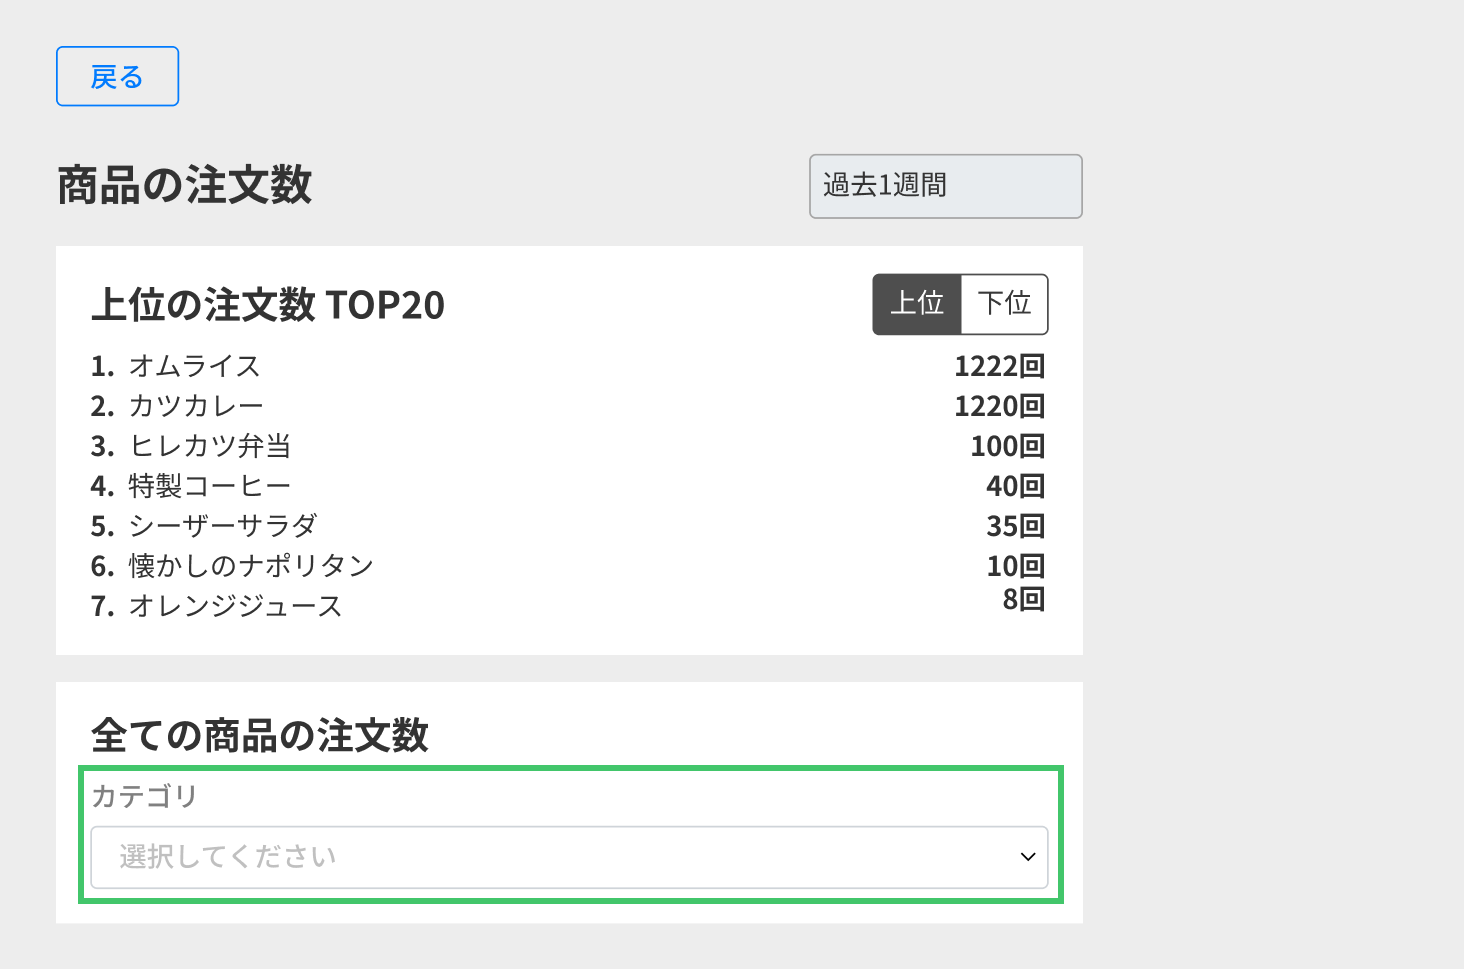The image size is (1464, 969).
Task: Select カツカレー in the ranking list
Action: (x=197, y=406)
